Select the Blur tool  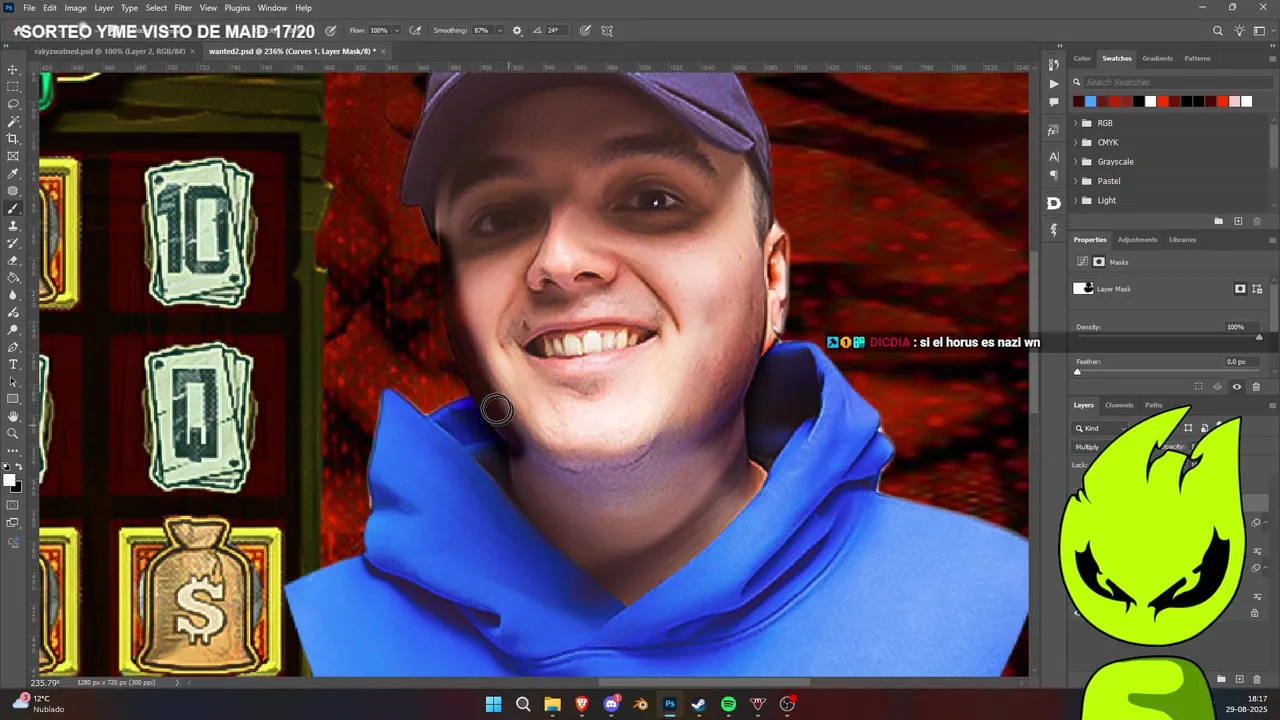coord(13,295)
